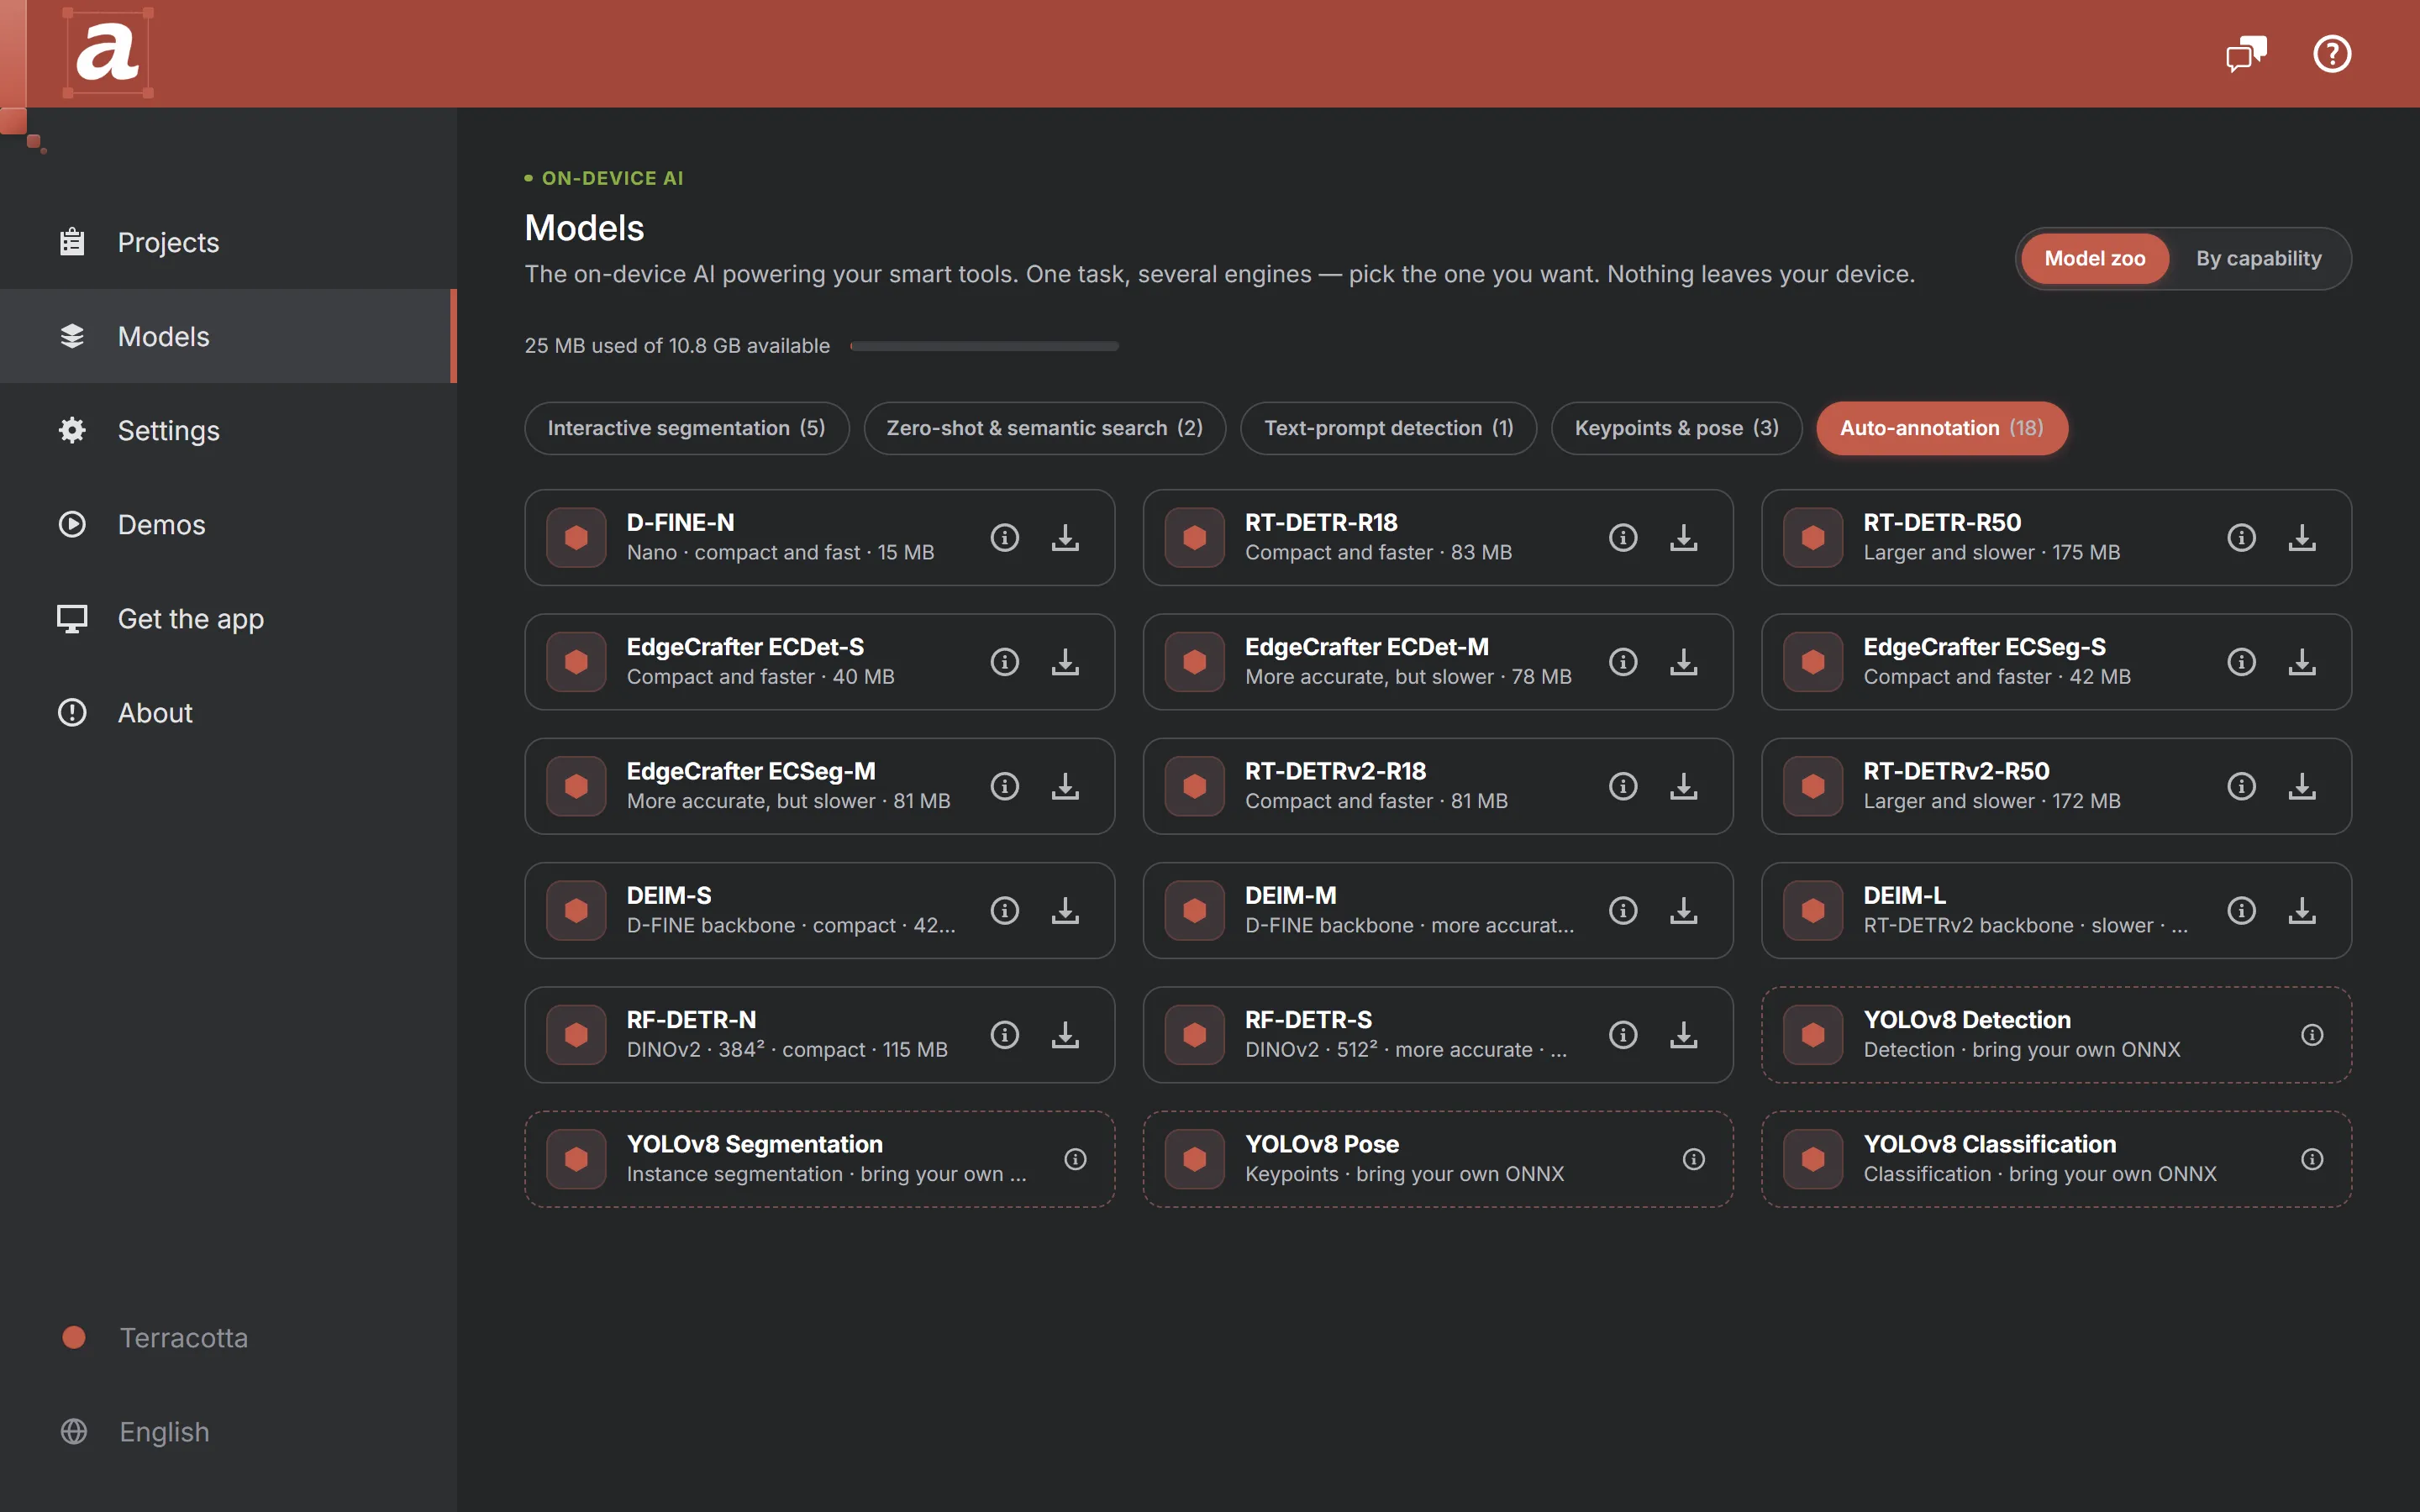2420x1512 pixels.
Task: Open Get the app page
Action: point(228,619)
